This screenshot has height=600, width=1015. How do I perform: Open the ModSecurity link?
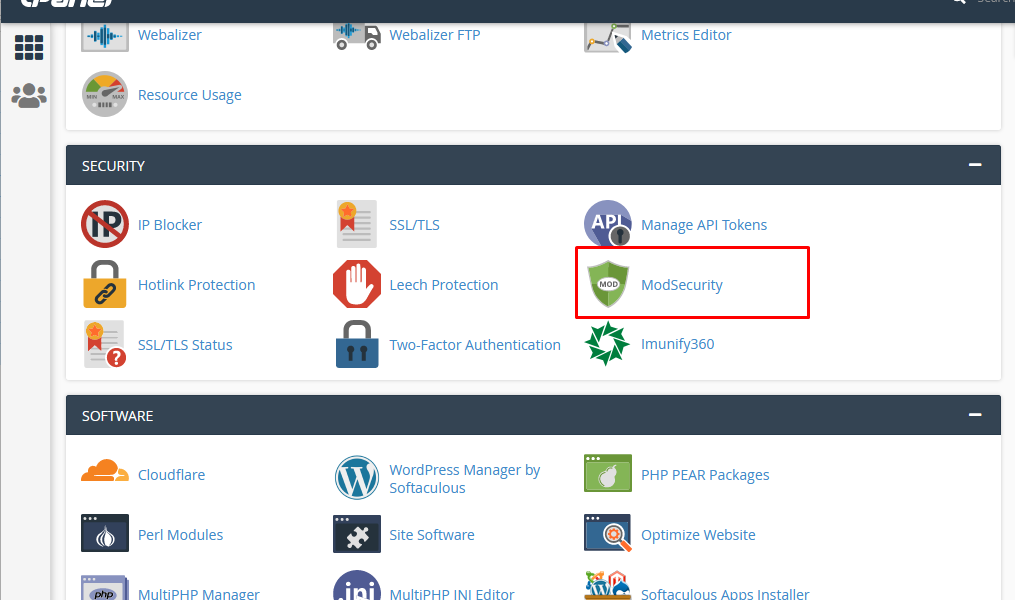pyautogui.click(x=682, y=285)
